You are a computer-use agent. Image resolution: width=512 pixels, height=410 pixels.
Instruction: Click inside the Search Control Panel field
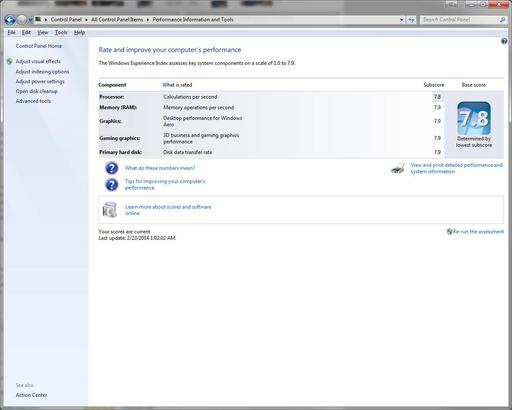click(459, 20)
